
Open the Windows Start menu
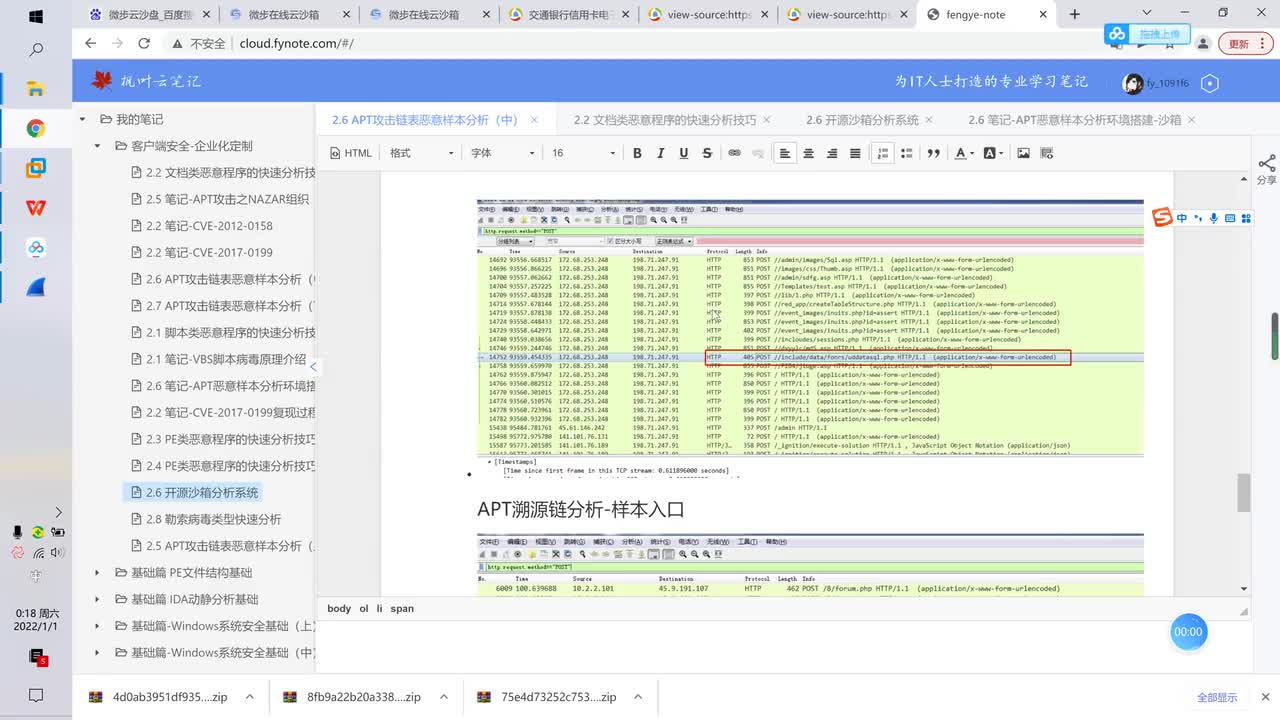36,16
